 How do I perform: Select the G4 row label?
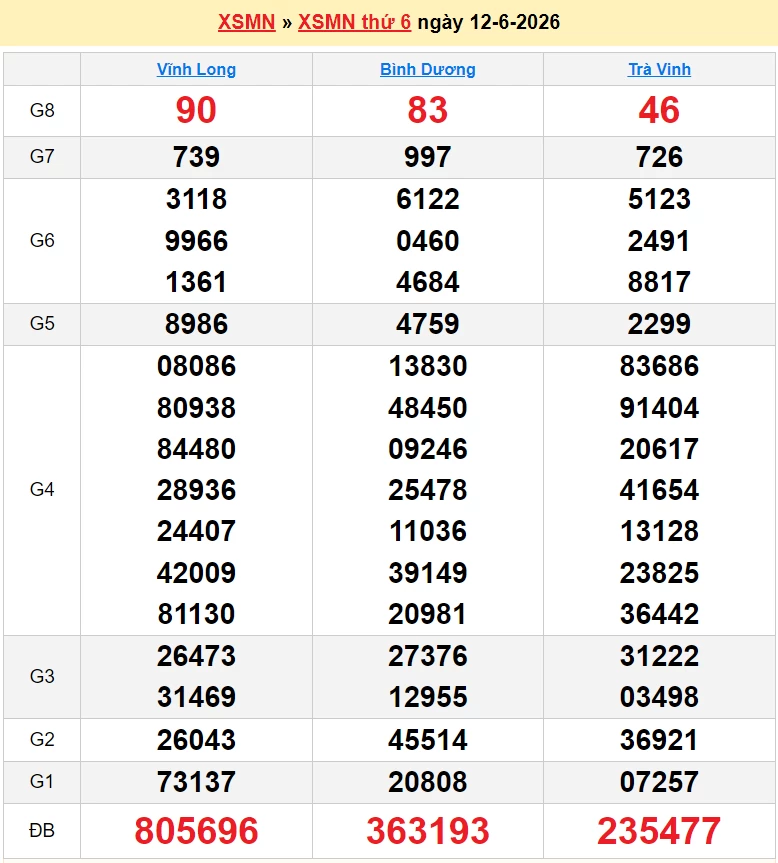42,489
